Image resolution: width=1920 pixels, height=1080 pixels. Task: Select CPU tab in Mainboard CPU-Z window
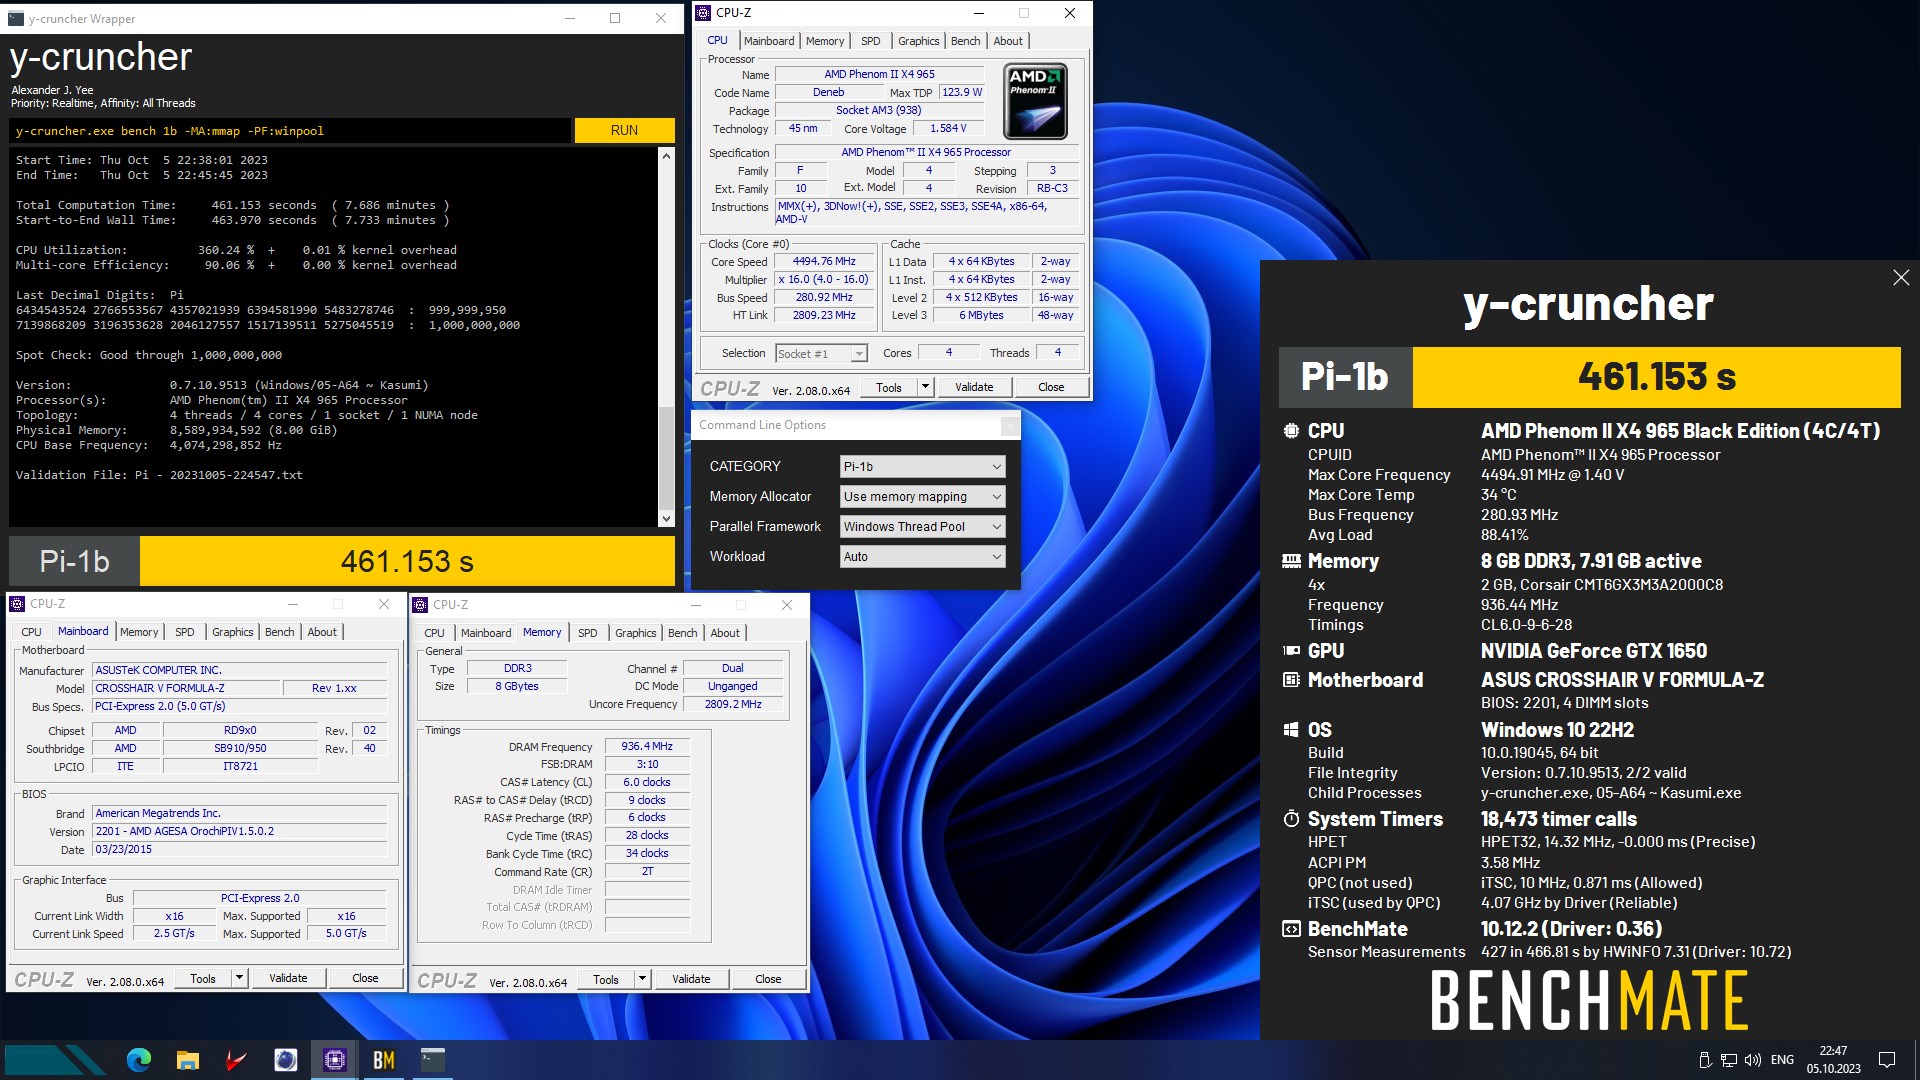(x=32, y=632)
